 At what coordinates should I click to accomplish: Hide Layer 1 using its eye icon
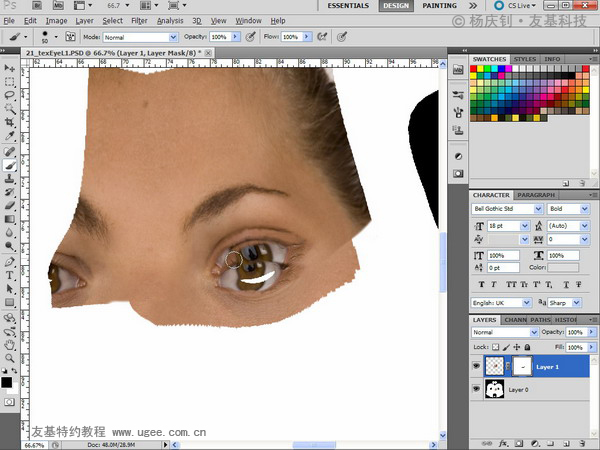[x=476, y=366]
